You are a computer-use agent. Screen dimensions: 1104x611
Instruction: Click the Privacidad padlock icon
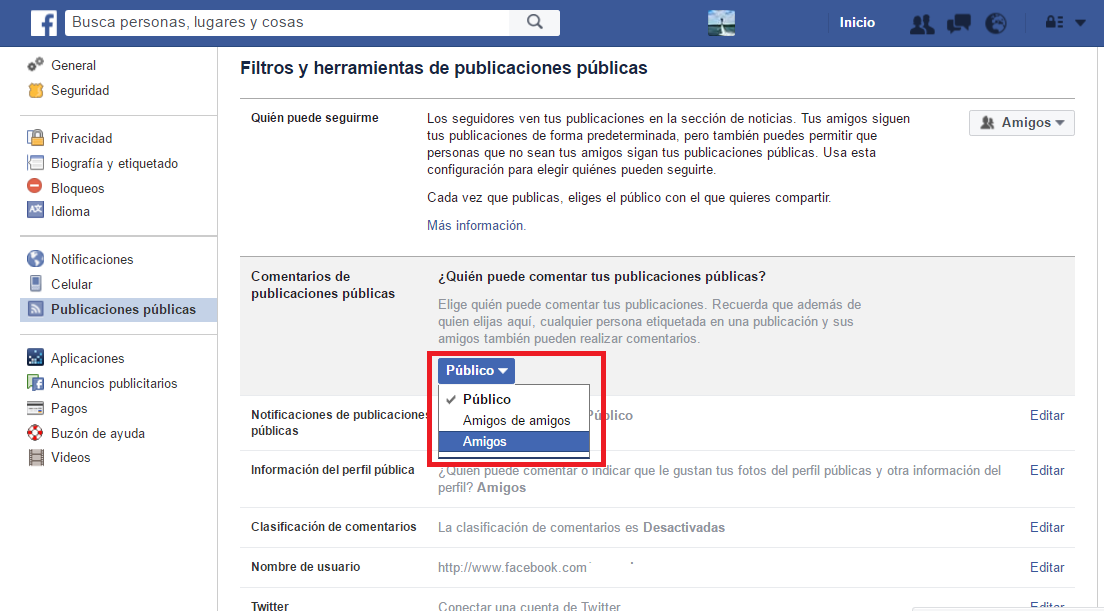coord(35,137)
